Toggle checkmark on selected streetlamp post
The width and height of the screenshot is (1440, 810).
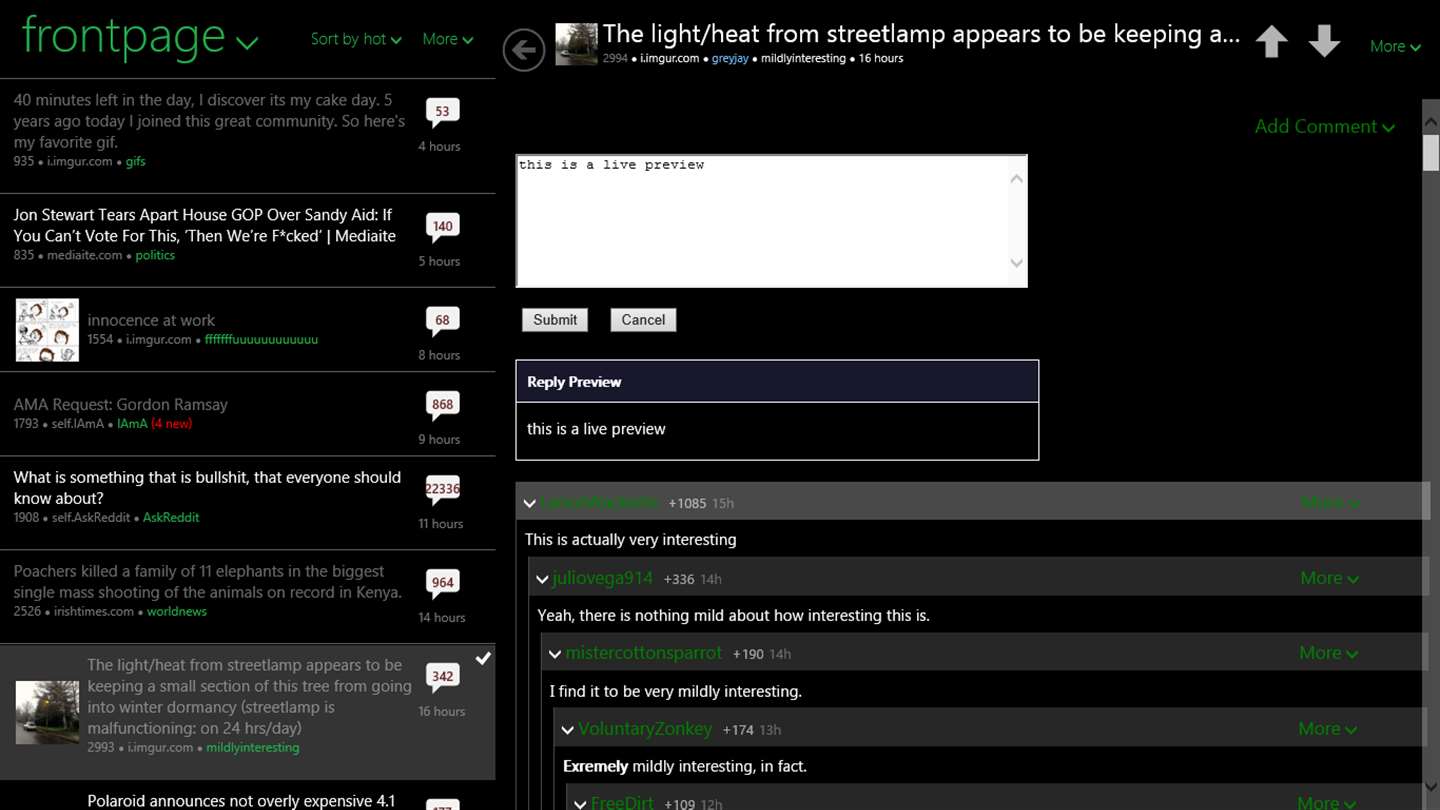tap(483, 658)
